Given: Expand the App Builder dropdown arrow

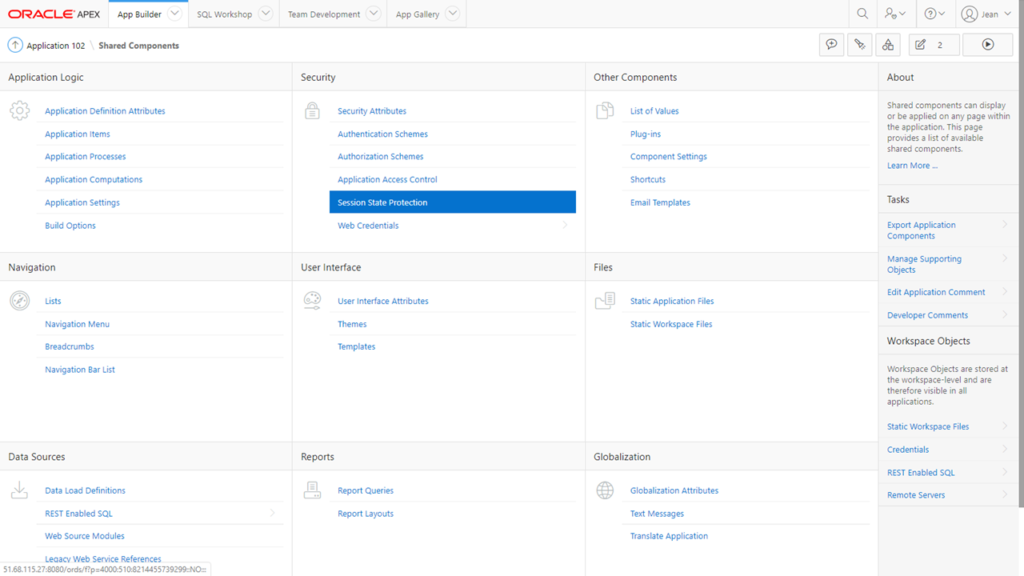Looking at the screenshot, I should pyautogui.click(x=174, y=14).
